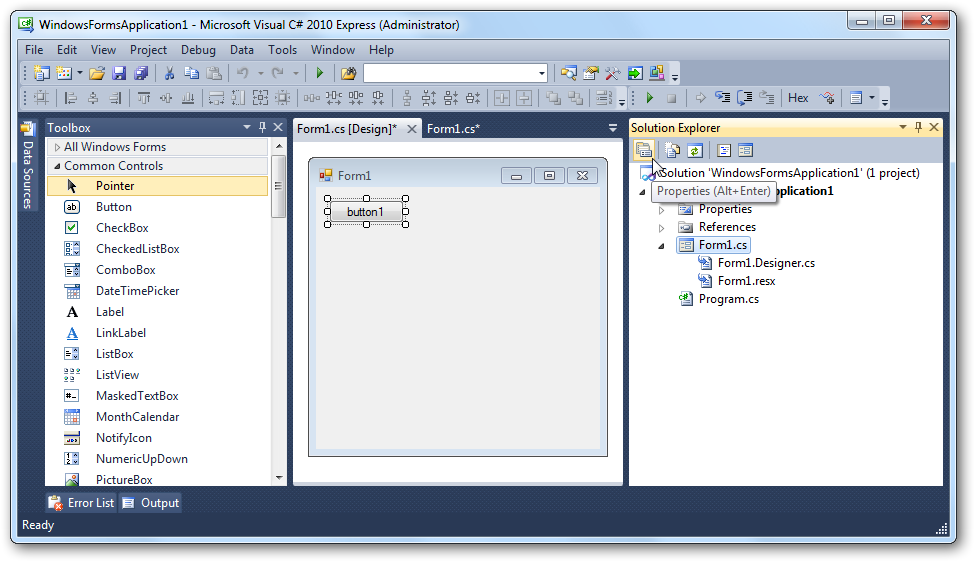Image resolution: width=975 pixels, height=562 pixels.
Task: Click the button1 control on the form
Action: click(x=365, y=212)
